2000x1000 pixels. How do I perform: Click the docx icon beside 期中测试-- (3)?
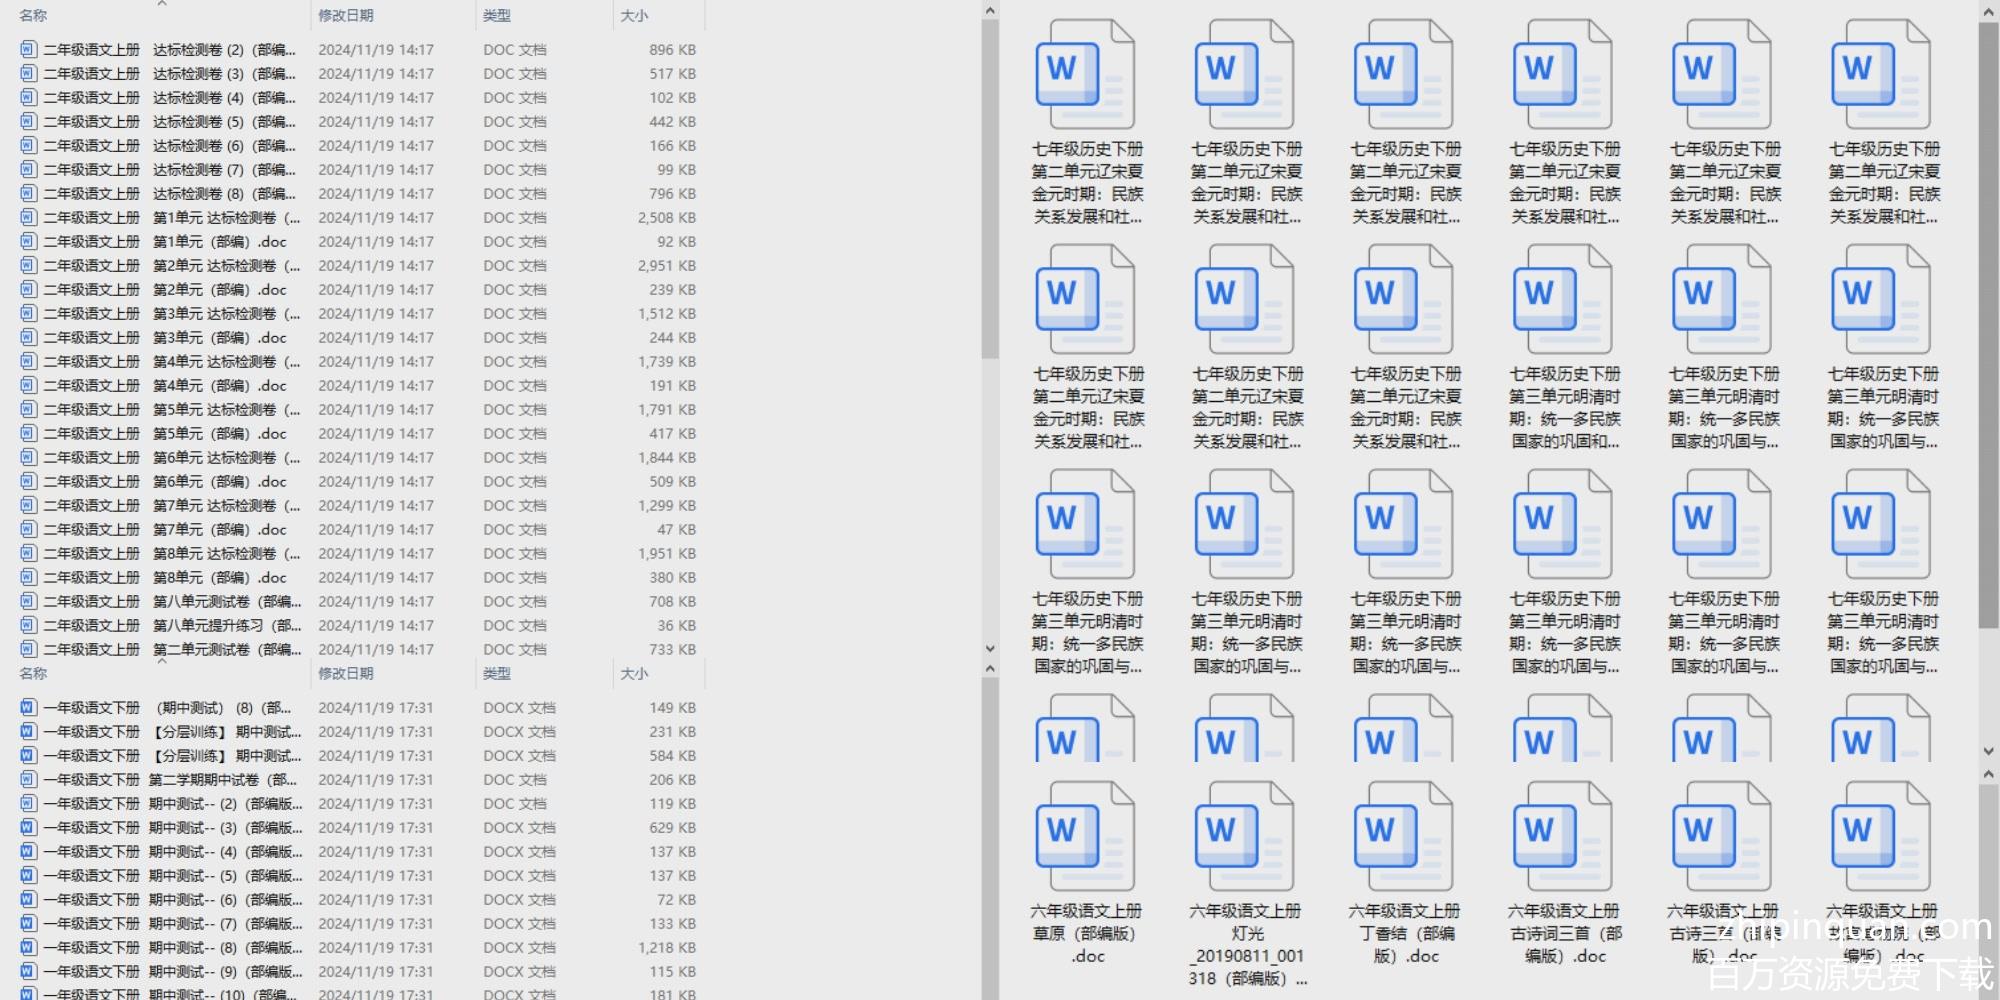[x=29, y=828]
